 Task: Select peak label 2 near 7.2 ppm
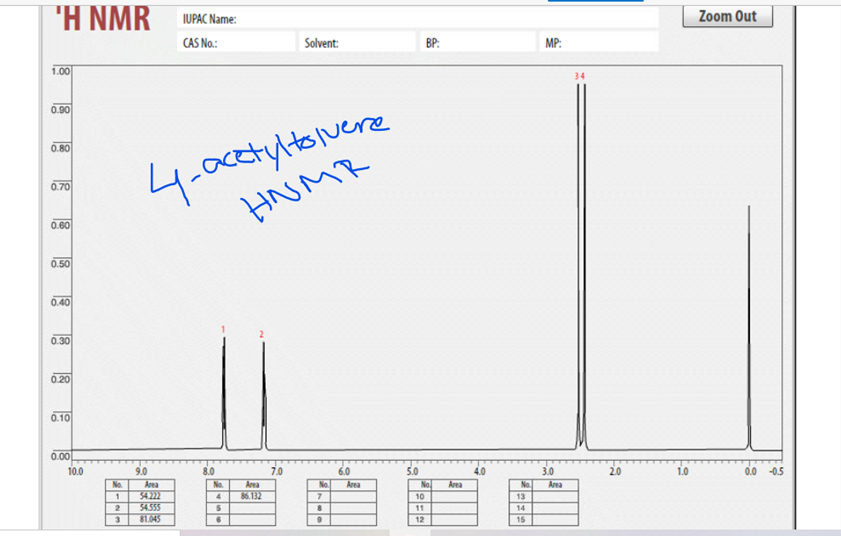coord(261,334)
